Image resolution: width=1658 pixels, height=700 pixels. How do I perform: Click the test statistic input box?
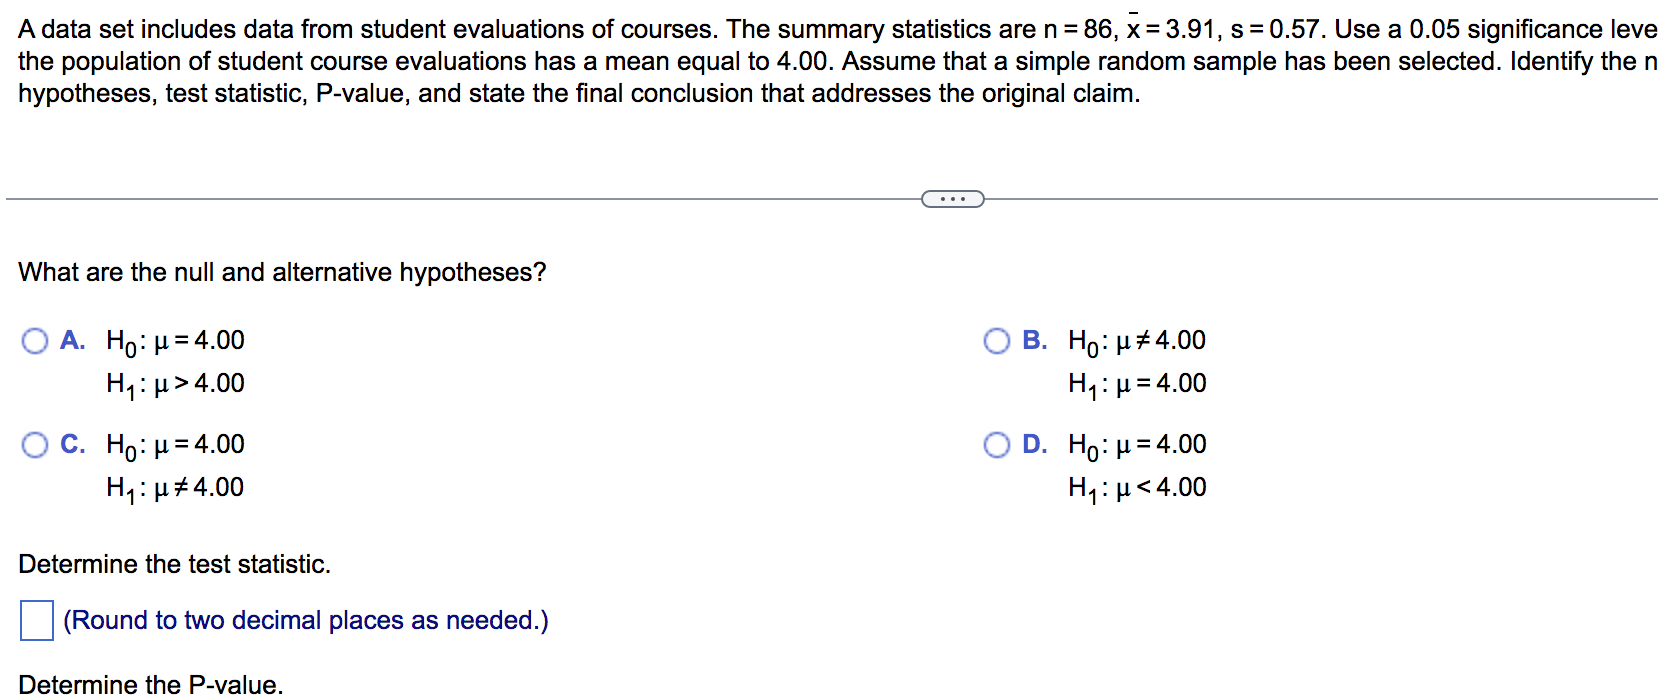[36, 621]
